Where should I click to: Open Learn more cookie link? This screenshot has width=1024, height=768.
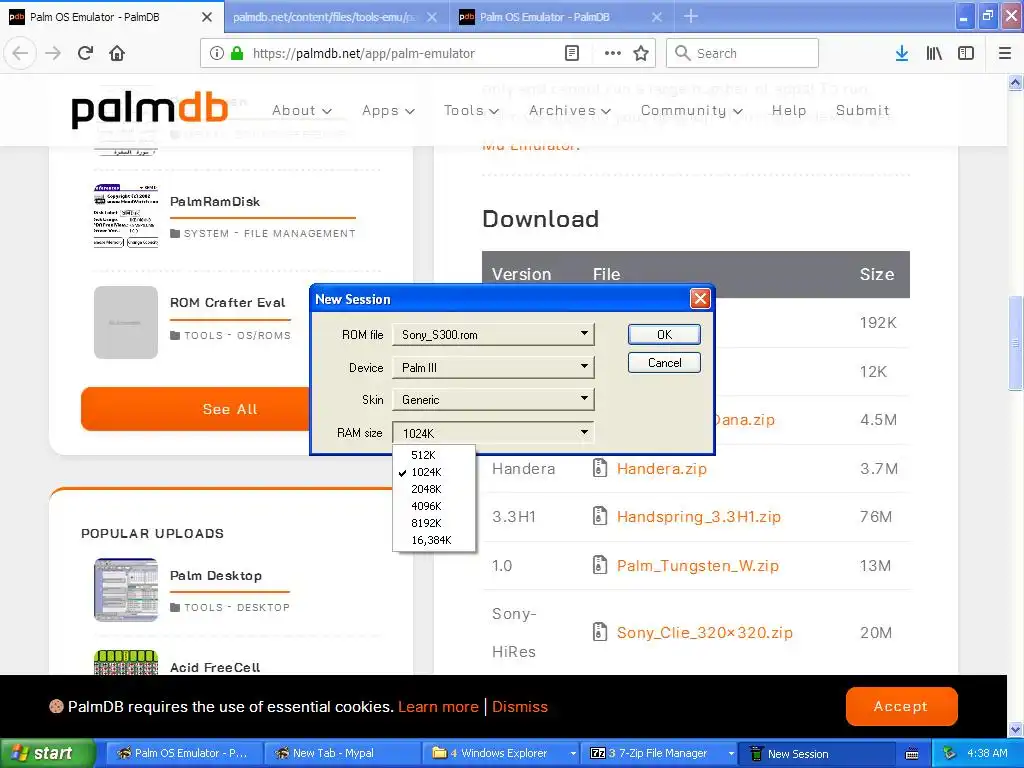pos(438,707)
